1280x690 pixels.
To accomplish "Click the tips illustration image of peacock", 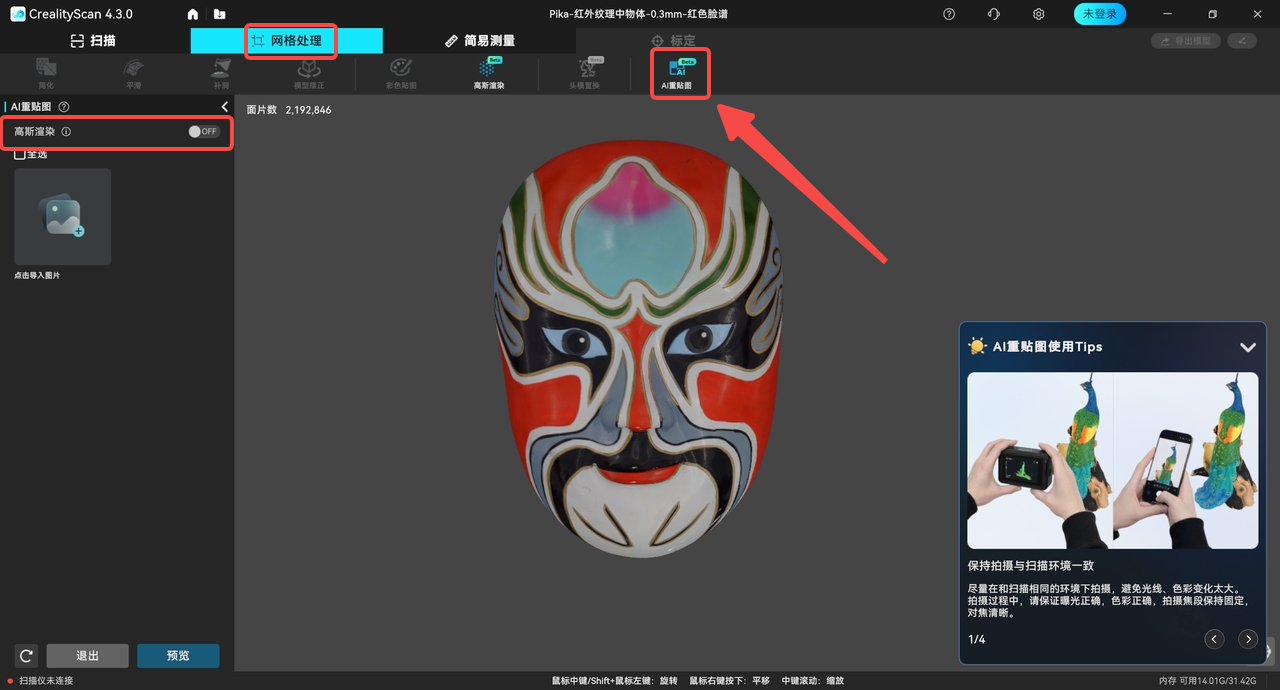I will [1113, 460].
